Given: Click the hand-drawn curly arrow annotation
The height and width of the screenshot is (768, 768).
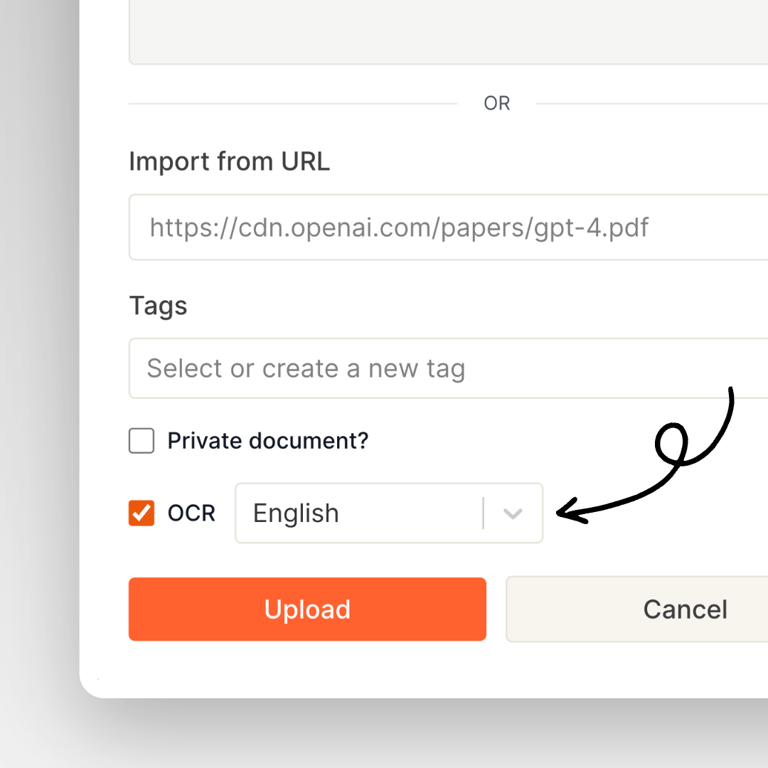Looking at the screenshot, I should click(x=645, y=456).
